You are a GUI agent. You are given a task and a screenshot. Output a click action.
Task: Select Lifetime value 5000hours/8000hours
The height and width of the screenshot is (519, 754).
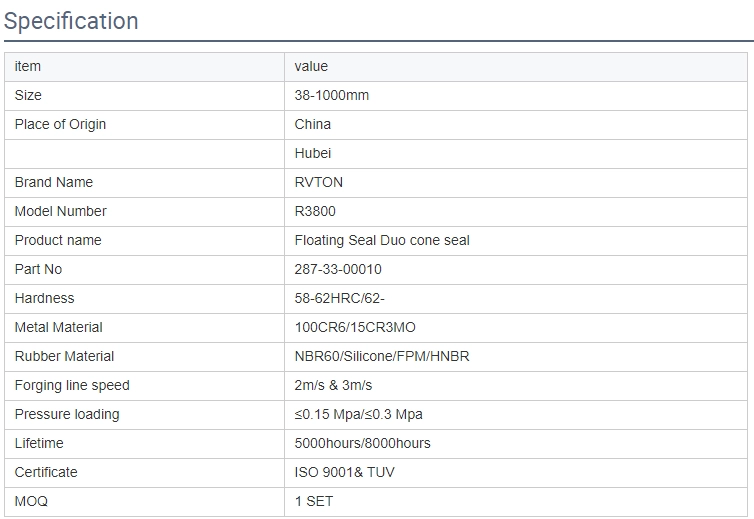363,443
